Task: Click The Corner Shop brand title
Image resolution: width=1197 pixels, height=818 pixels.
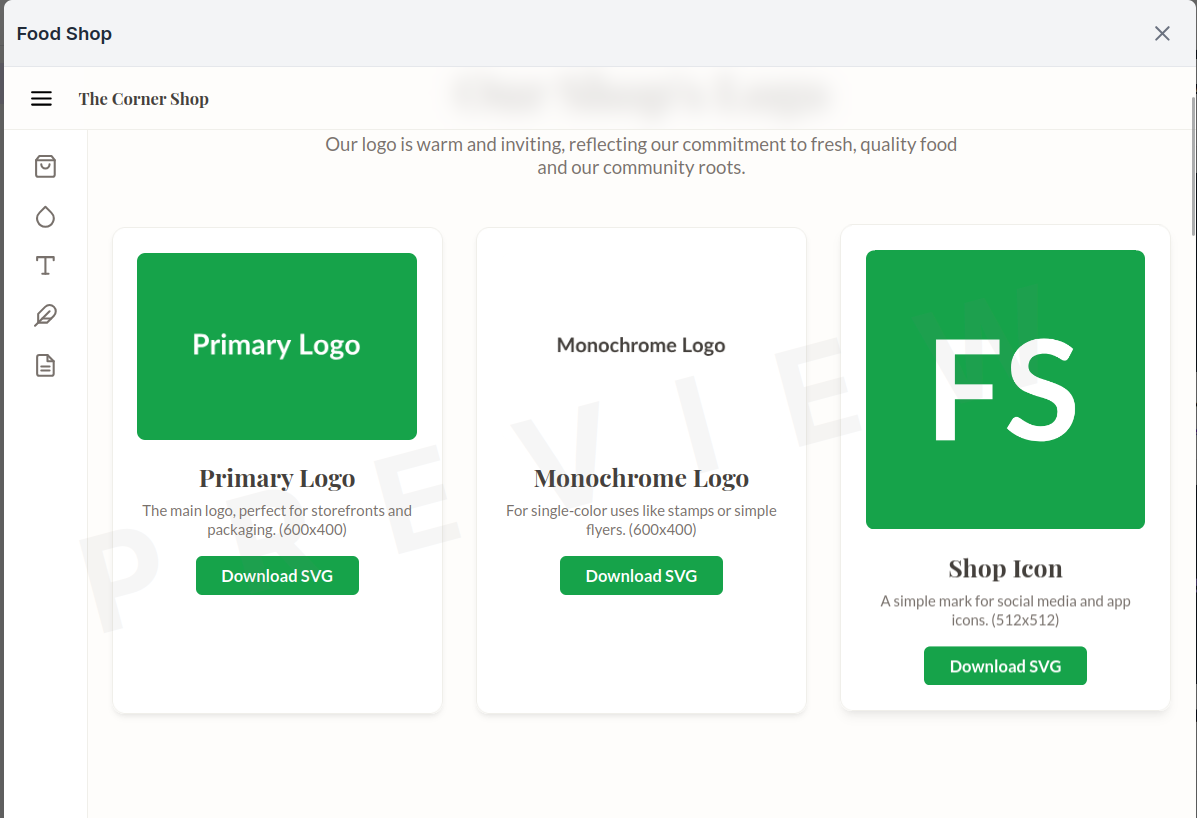Action: point(144,99)
